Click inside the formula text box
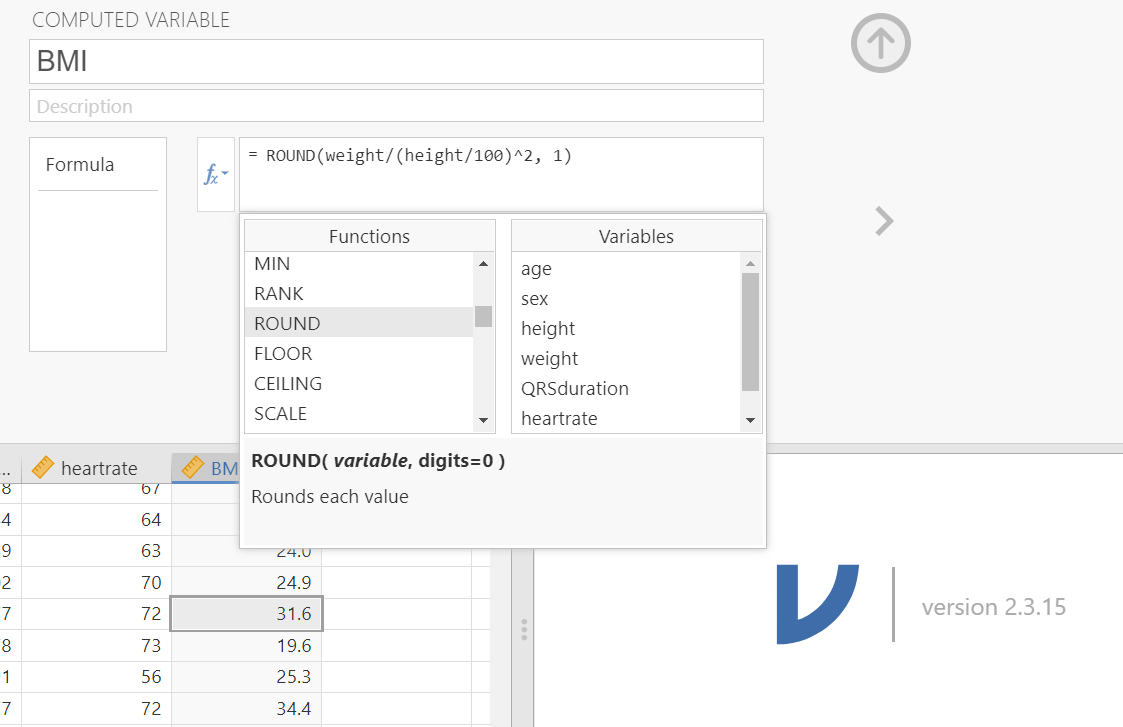Screen dimensions: 1123x727 pyautogui.click(x=500, y=175)
